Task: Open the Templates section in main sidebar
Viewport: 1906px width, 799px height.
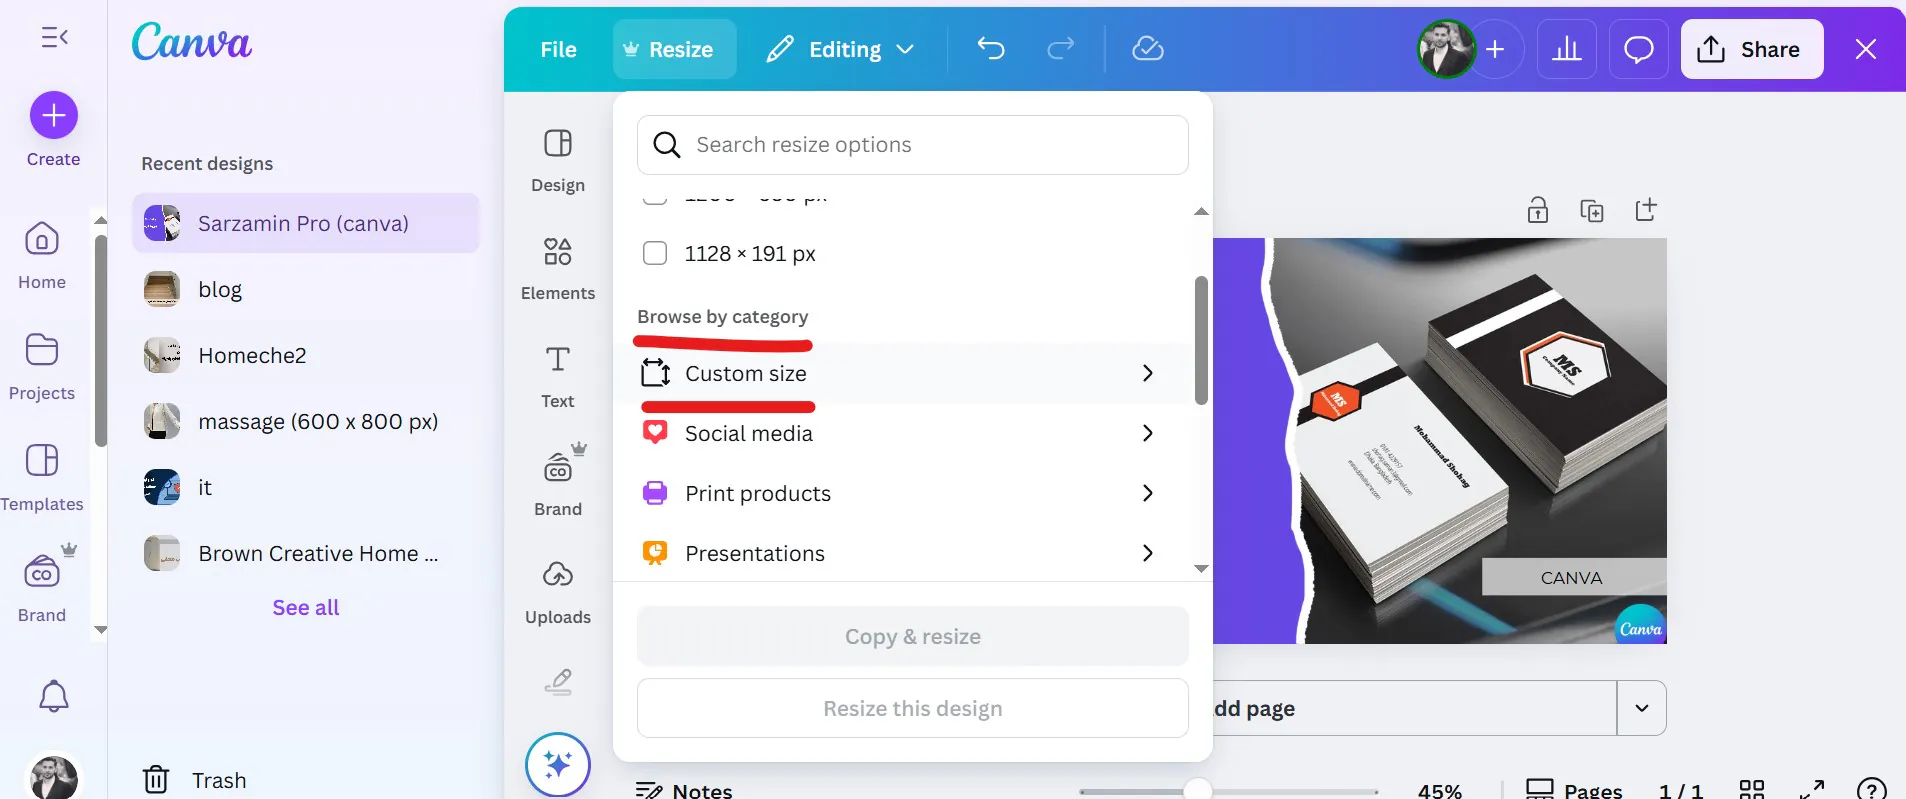Action: [x=42, y=477]
